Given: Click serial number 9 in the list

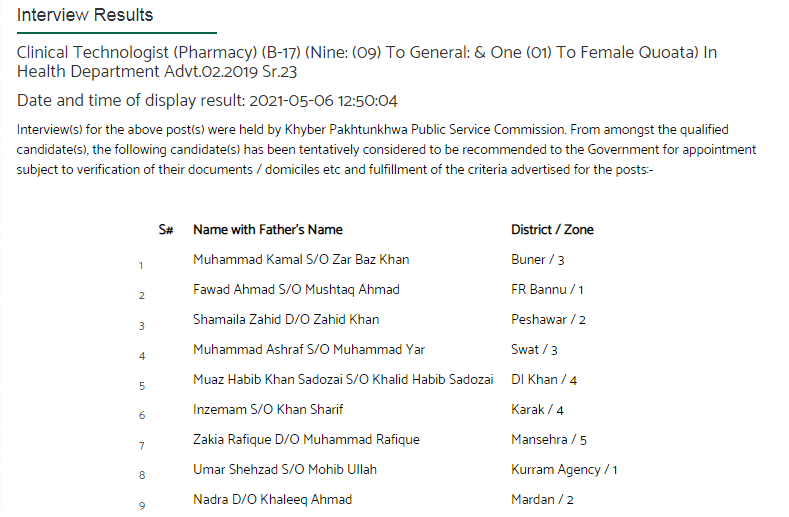Looking at the screenshot, I should tap(142, 506).
